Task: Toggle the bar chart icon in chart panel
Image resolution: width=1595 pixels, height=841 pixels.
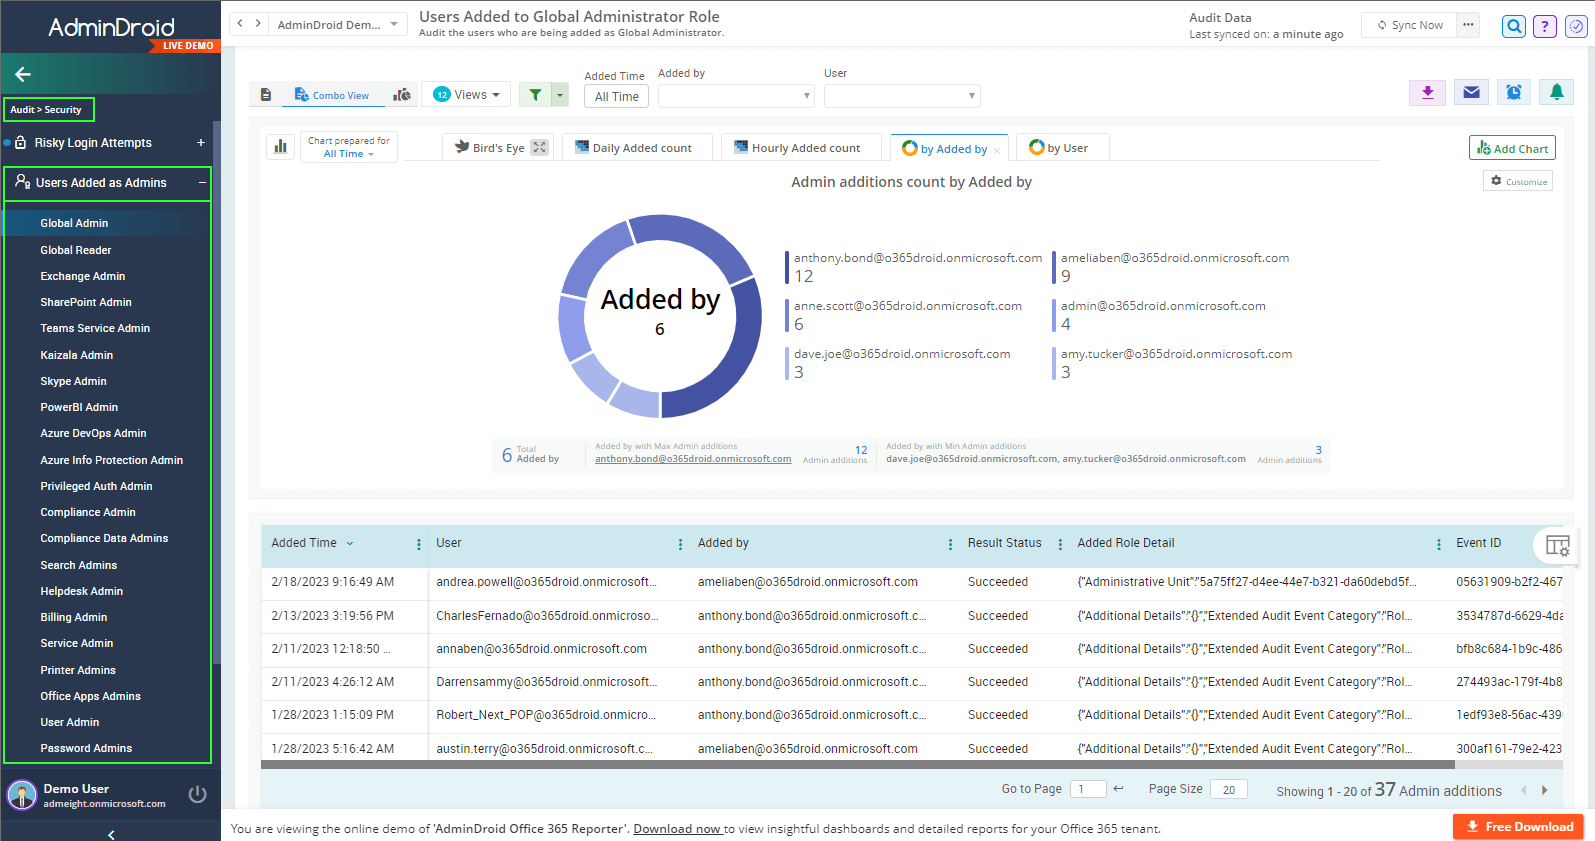Action: [281, 147]
